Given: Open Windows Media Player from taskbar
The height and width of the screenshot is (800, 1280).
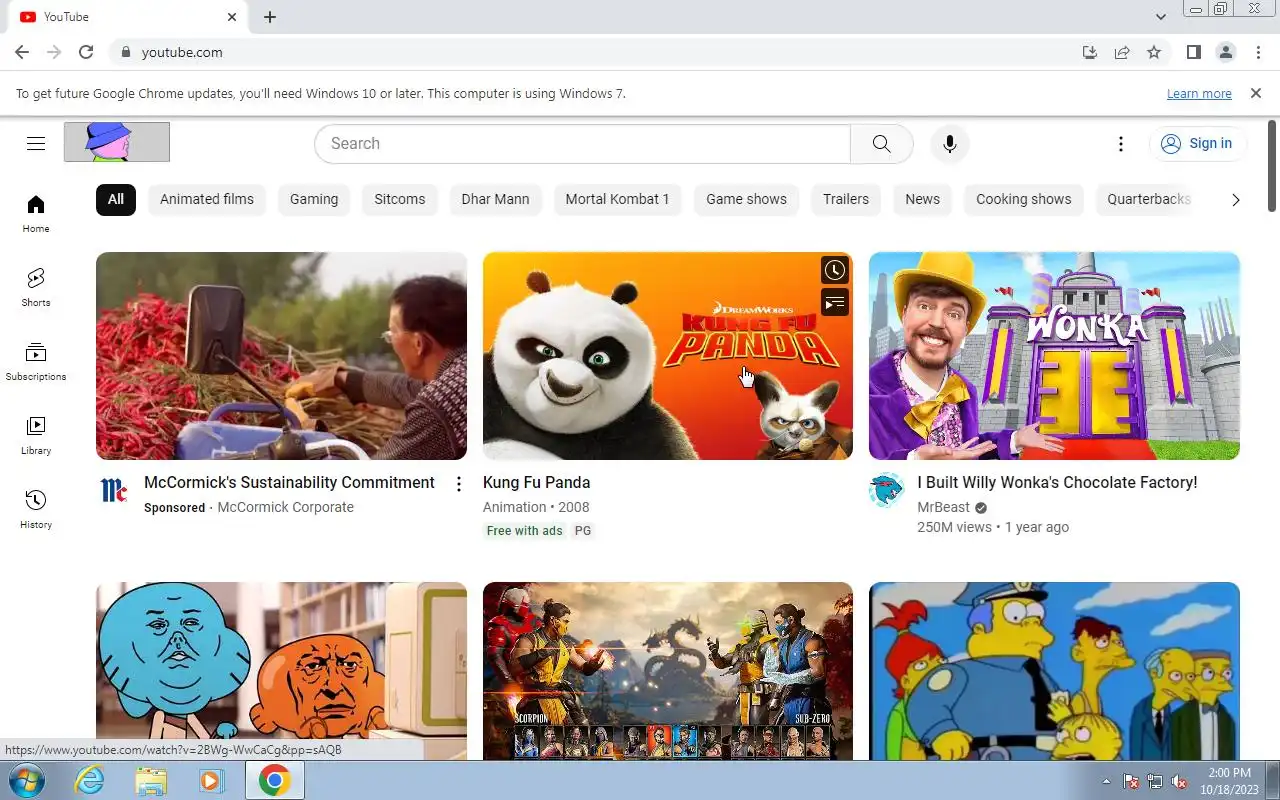Looking at the screenshot, I should (211, 780).
